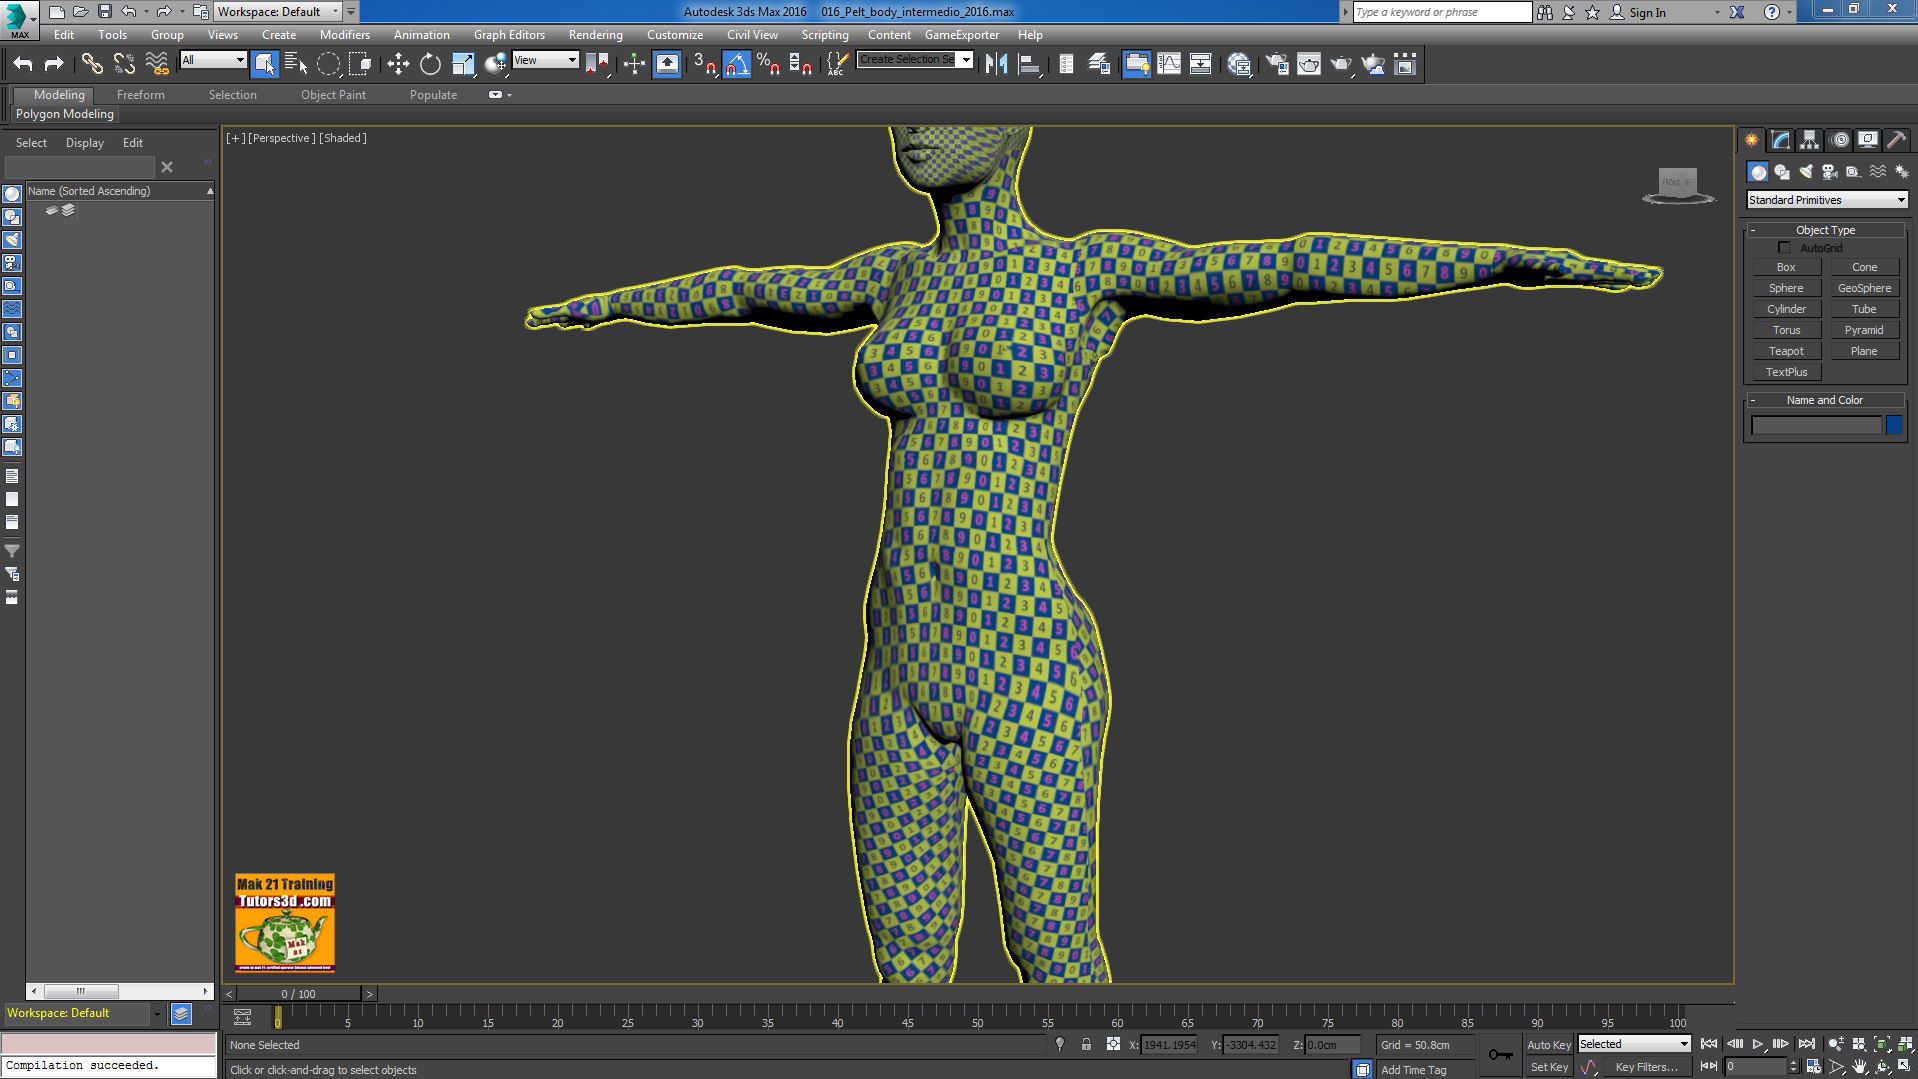Toggle Window/Crossing selection mode
The width and height of the screenshot is (1918, 1079).
tap(360, 64)
